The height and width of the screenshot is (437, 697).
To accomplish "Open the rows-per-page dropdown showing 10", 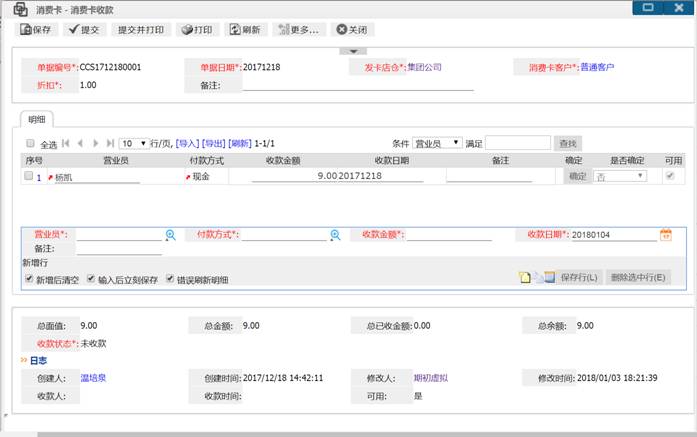I will point(134,143).
